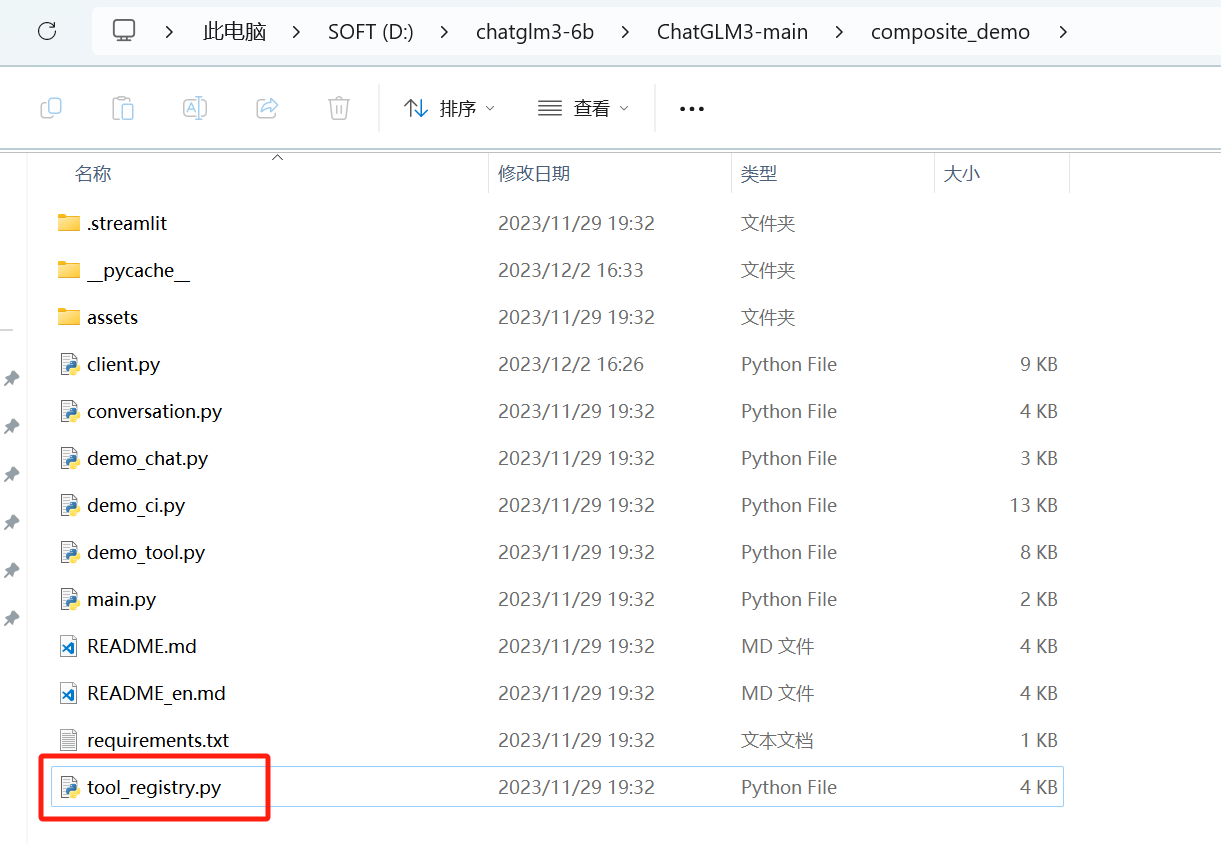The image size is (1221, 844).
Task: Click the Paste clipboard toolbar icon
Action: pos(123,108)
